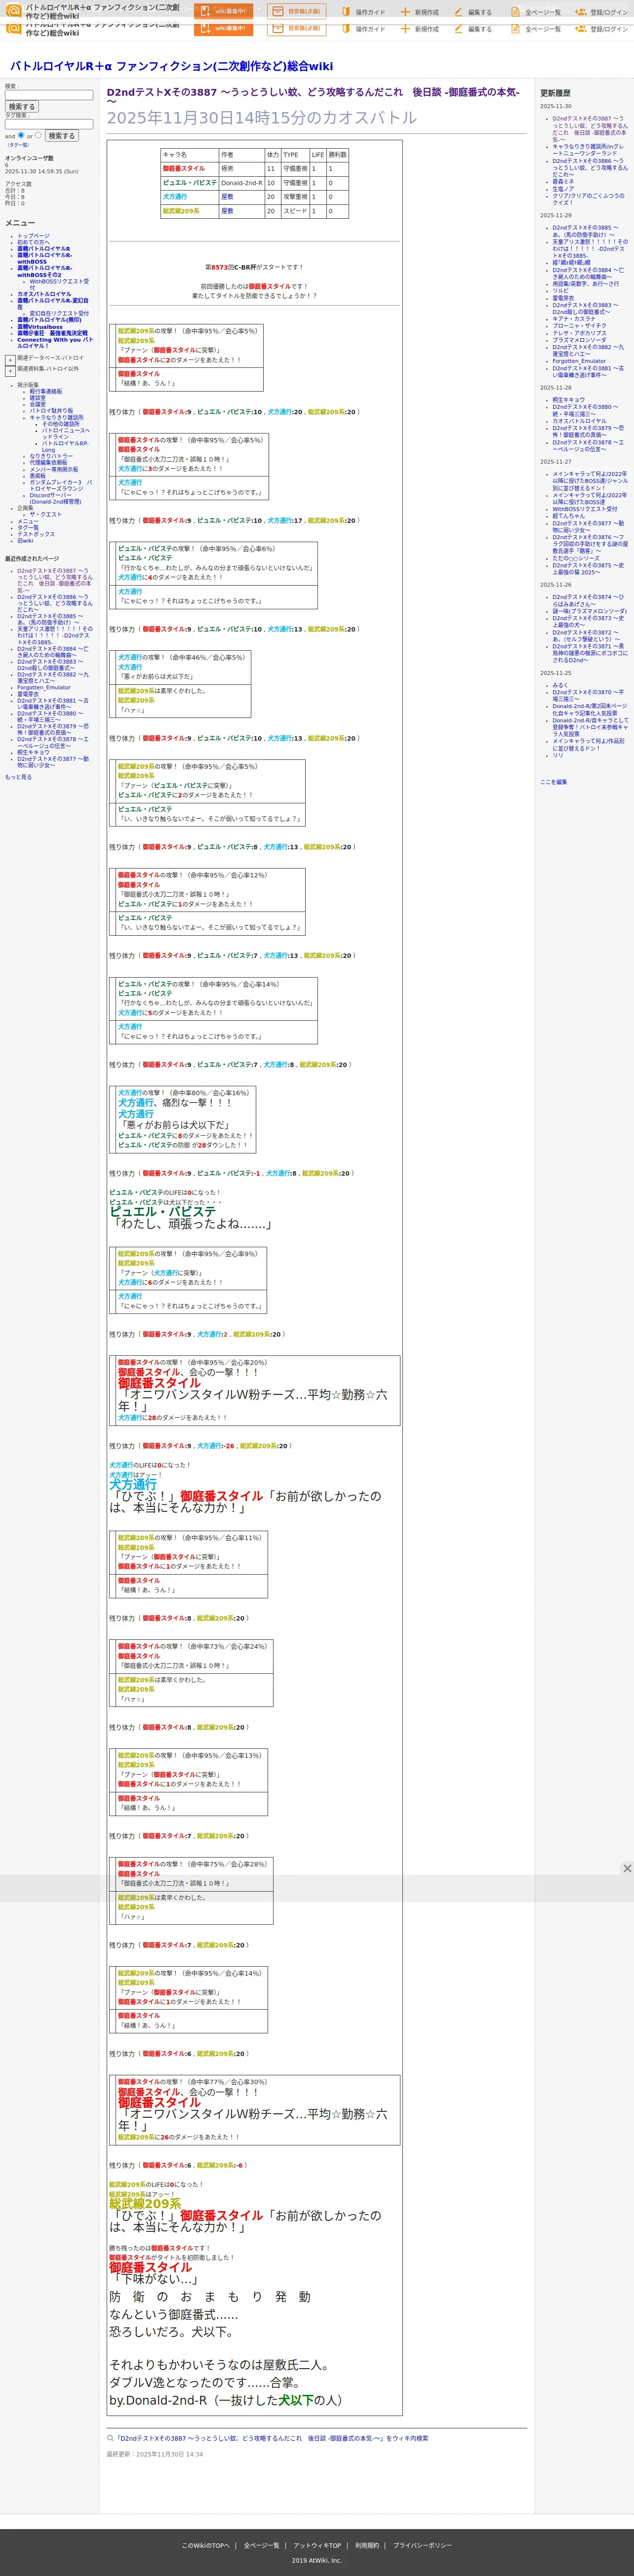Close the floating ad banner X
634x2576 pixels.
[x=627, y=1868]
